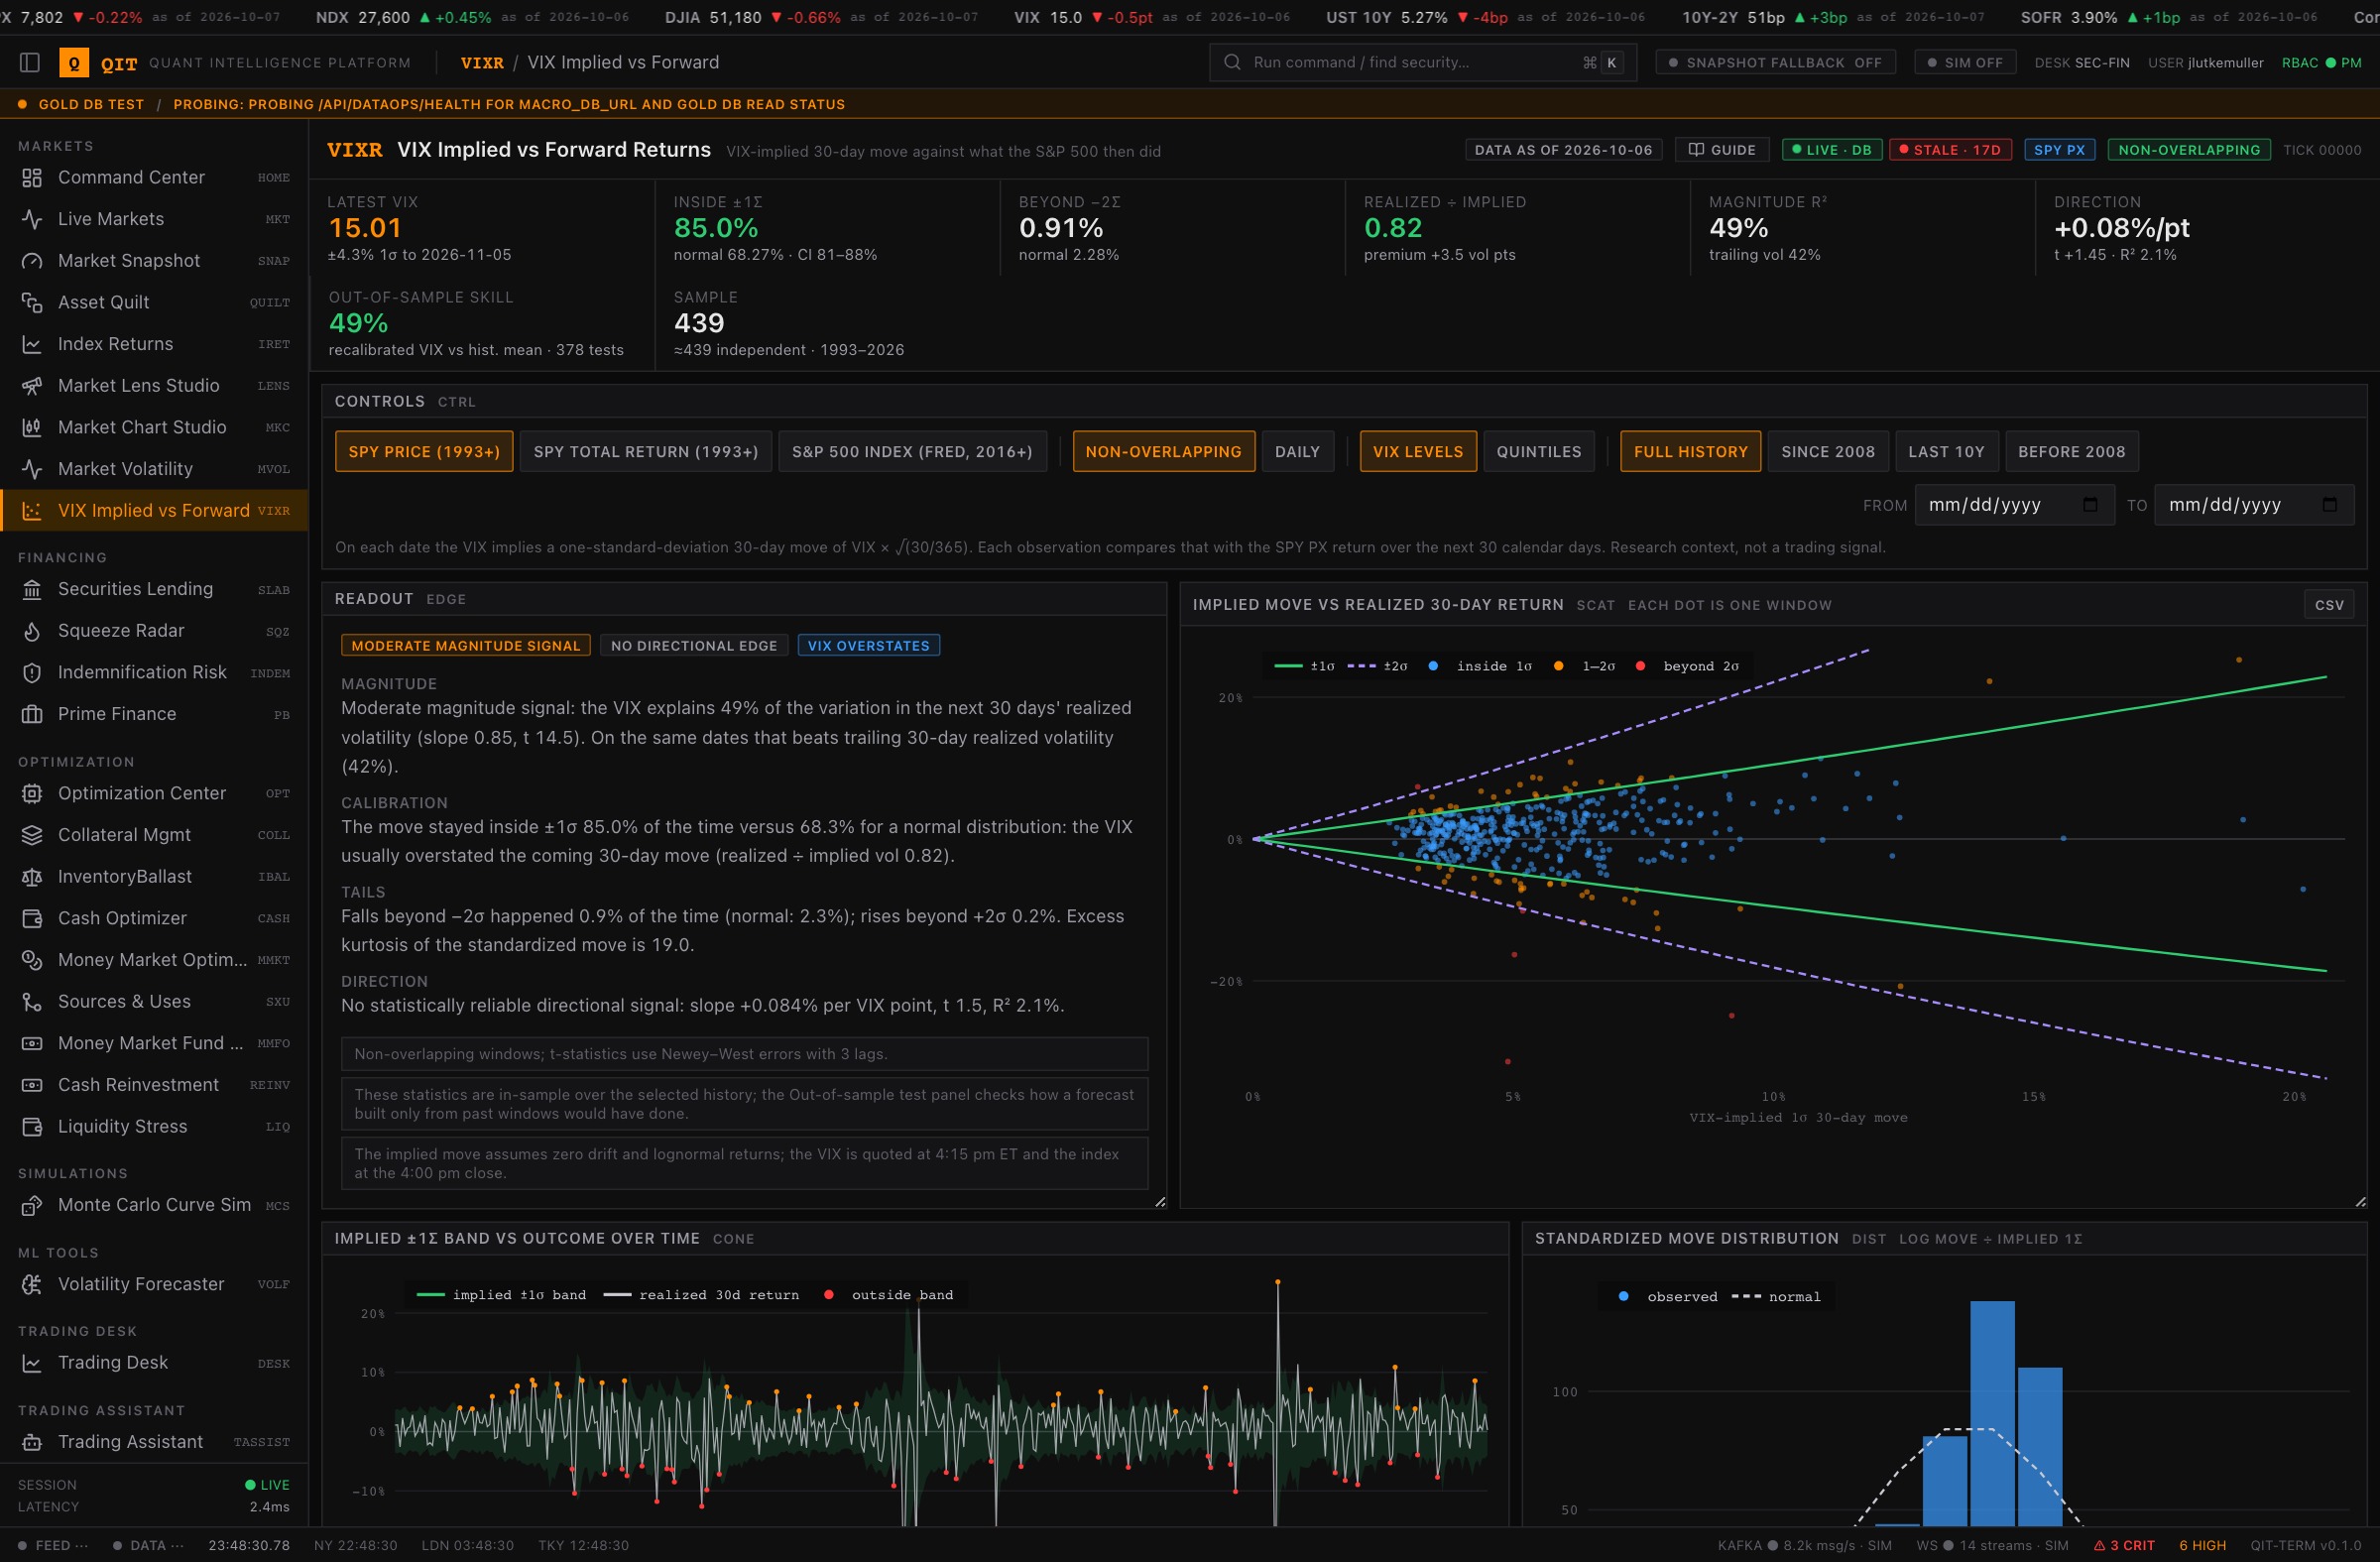Screen dimensions: 2380x1562
Task: Open TO date calendar picker
Action: coord(2329,505)
